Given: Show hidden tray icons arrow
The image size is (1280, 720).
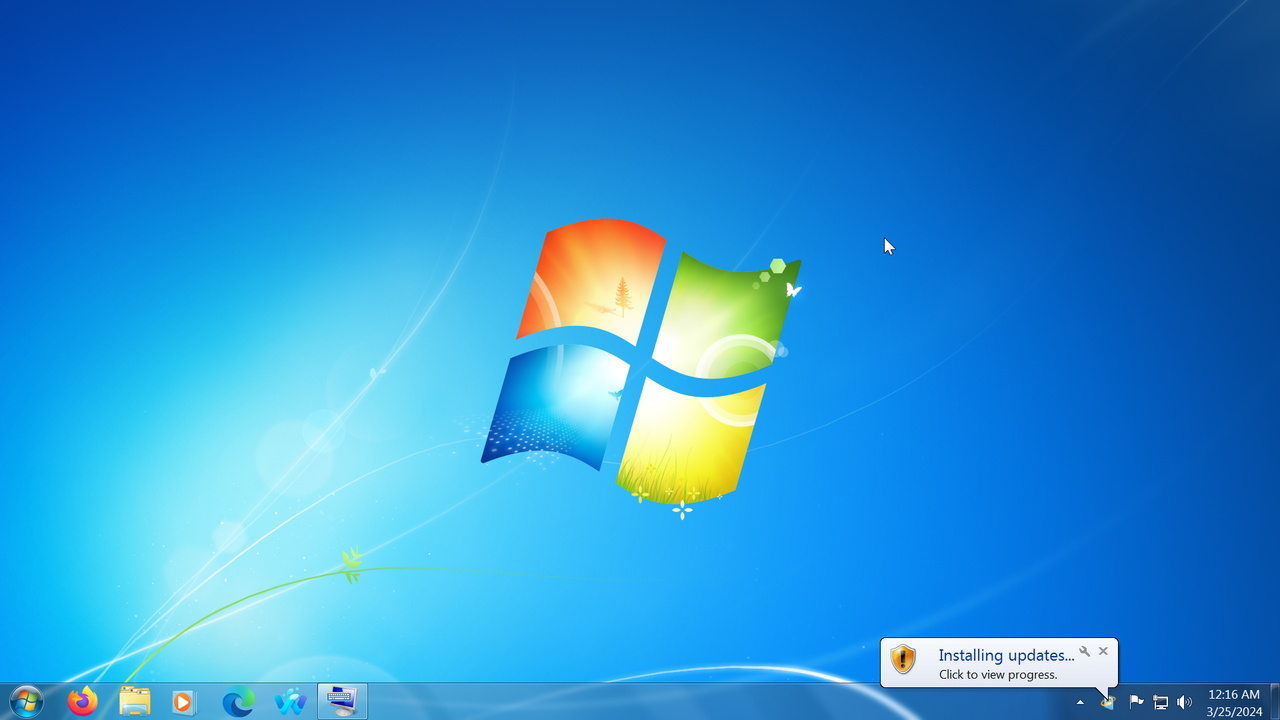Looking at the screenshot, I should click(1080, 703).
